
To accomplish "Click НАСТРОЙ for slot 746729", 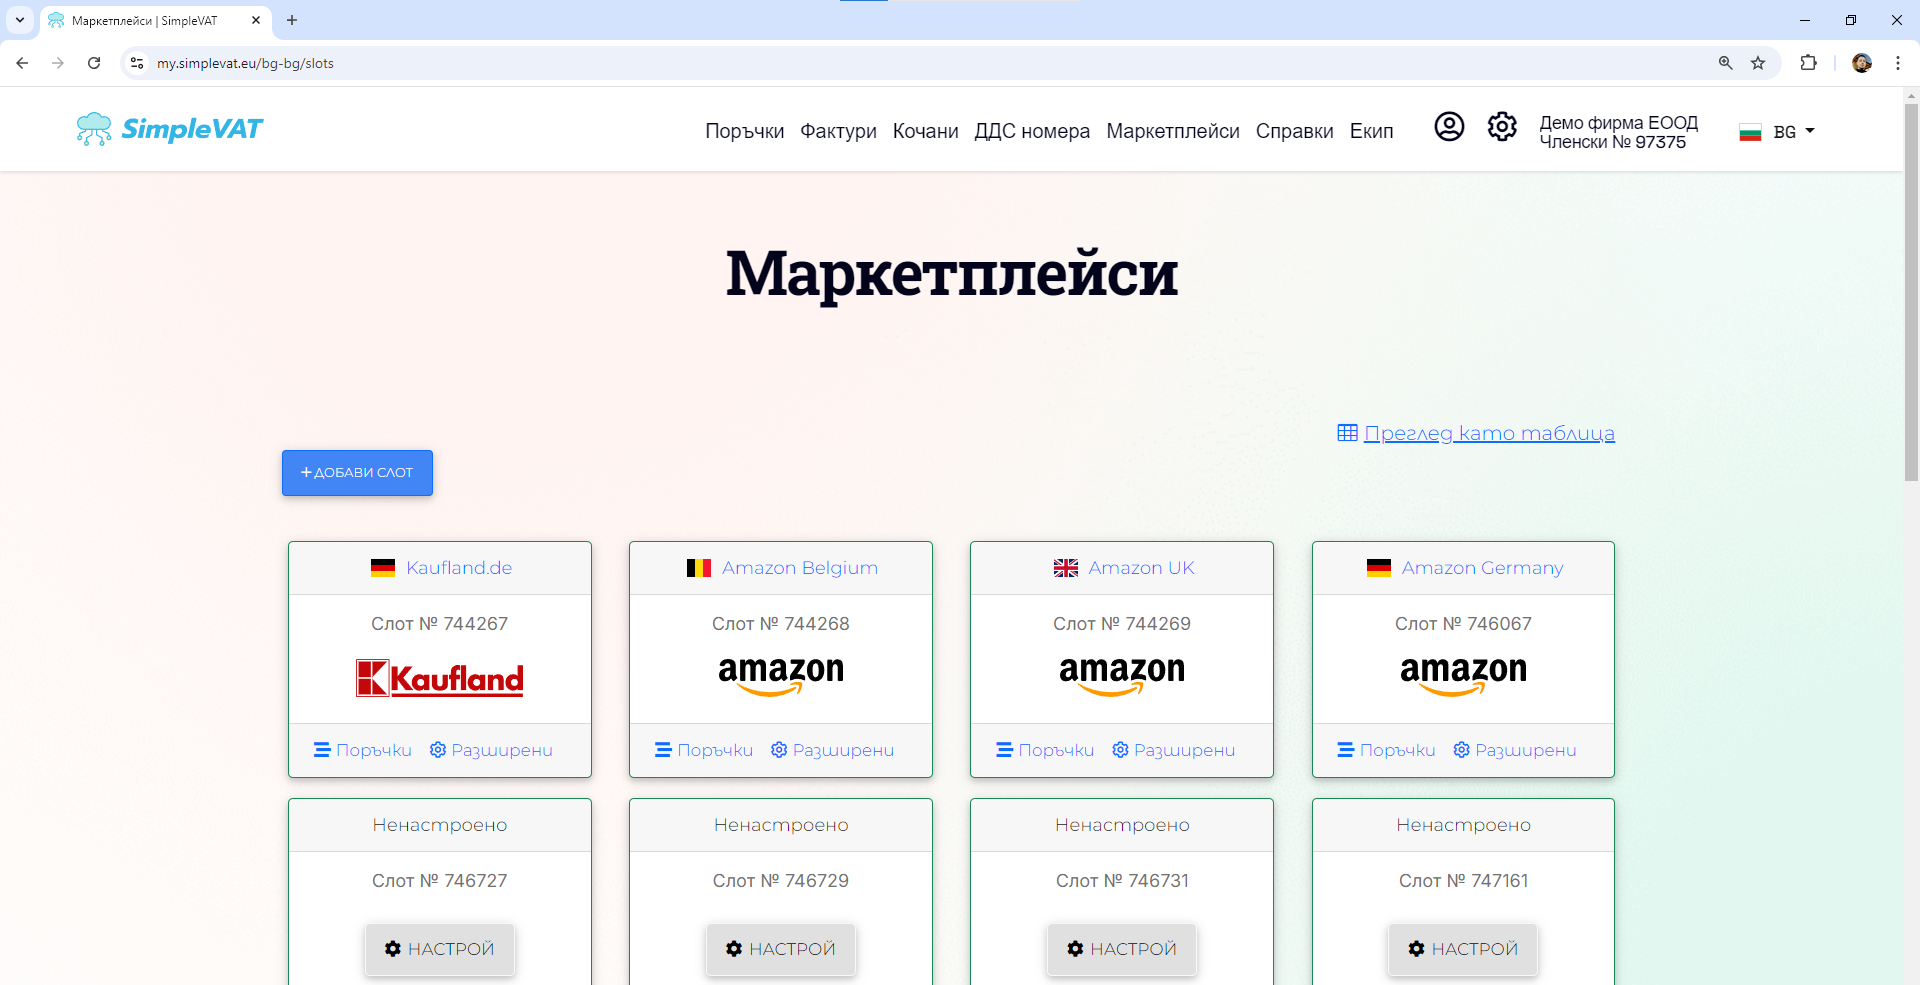I will click(x=781, y=949).
